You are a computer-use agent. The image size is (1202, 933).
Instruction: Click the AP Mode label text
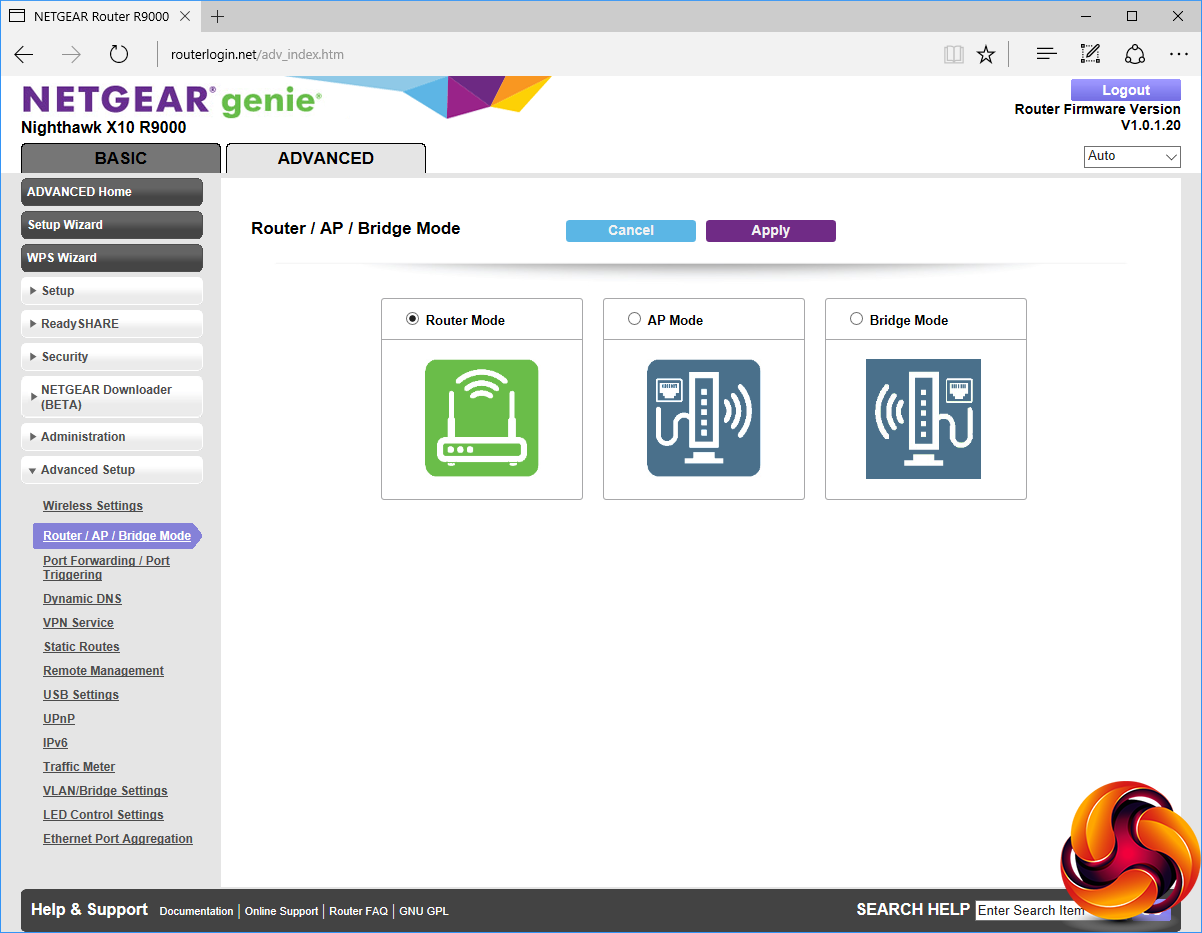point(675,320)
